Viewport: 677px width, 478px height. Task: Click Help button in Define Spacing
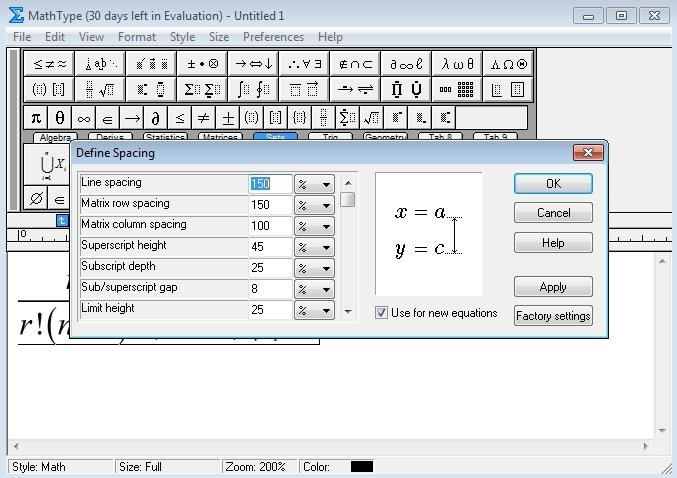[x=553, y=243]
